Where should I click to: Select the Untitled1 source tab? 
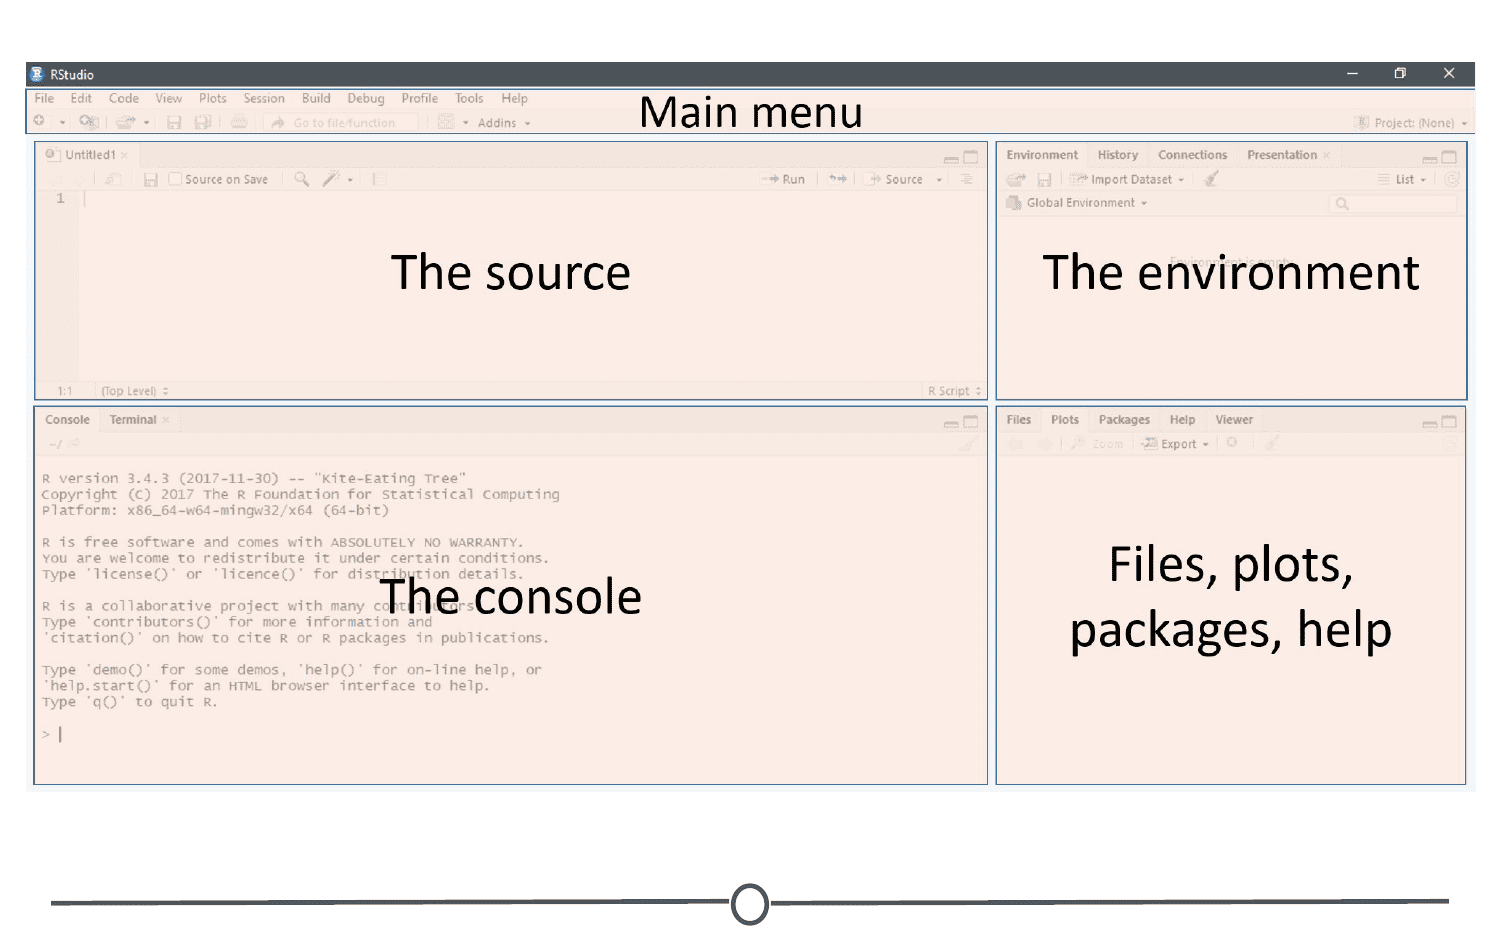coord(90,155)
